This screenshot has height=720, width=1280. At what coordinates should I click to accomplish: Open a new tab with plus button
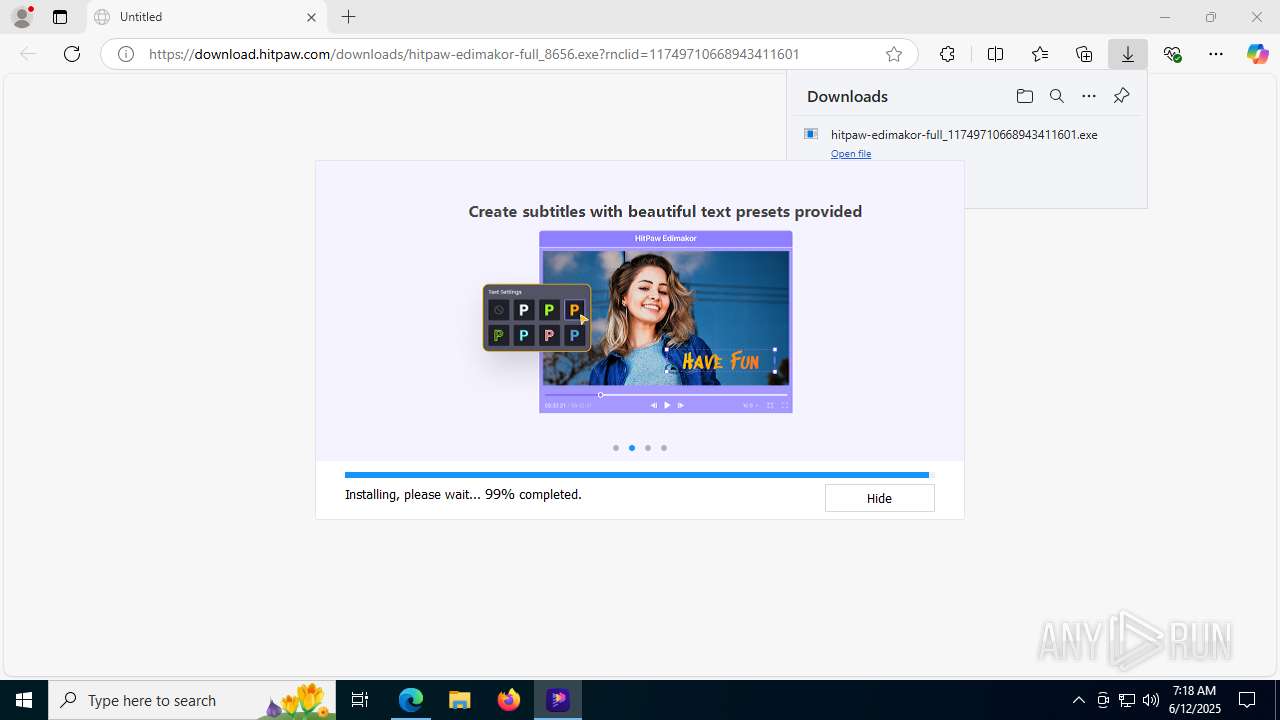[x=348, y=17]
